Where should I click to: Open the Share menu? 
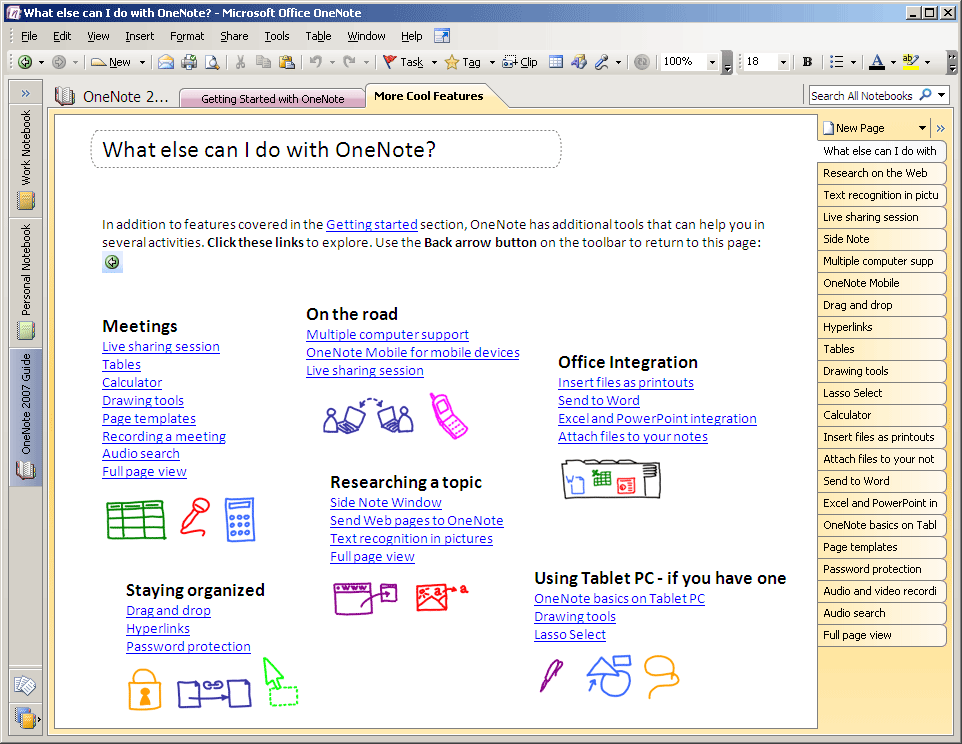[234, 36]
